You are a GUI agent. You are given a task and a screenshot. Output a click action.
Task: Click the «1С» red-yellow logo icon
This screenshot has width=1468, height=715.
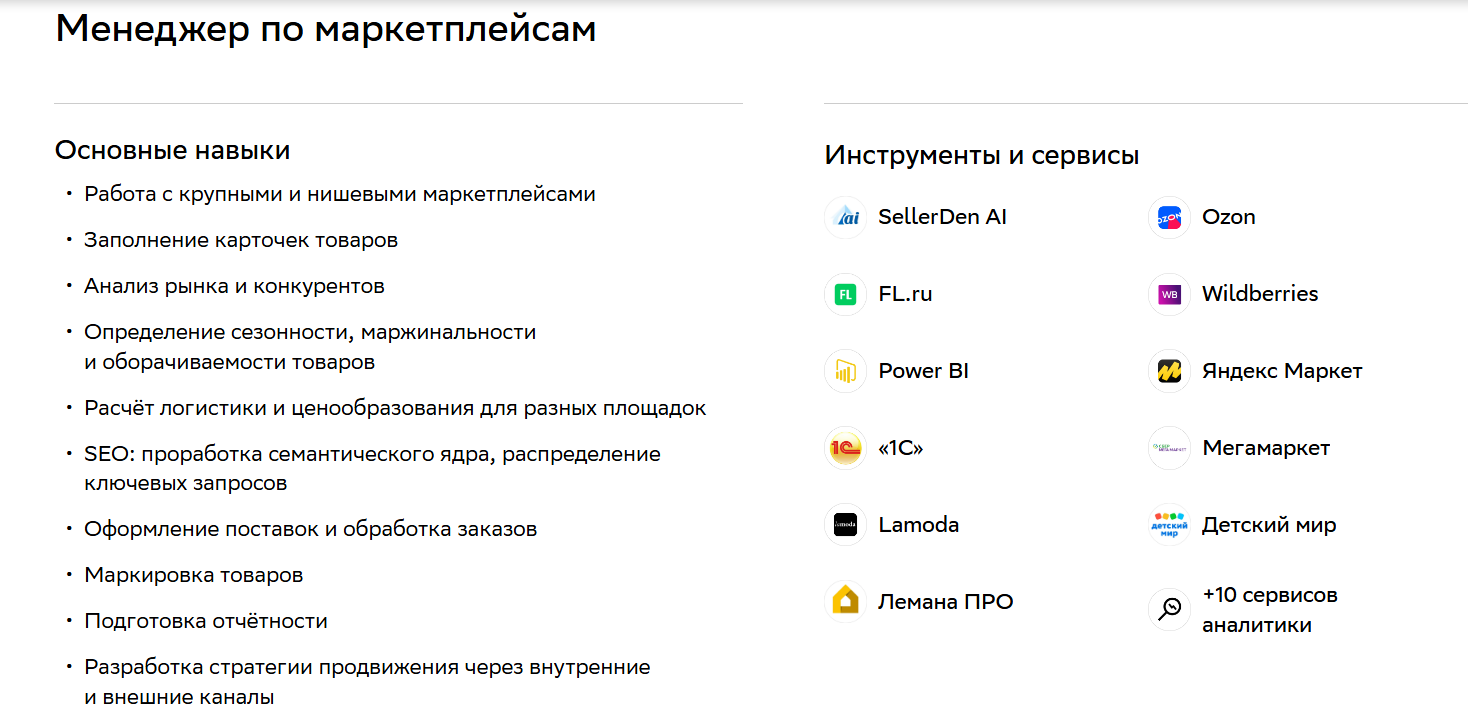coord(845,448)
